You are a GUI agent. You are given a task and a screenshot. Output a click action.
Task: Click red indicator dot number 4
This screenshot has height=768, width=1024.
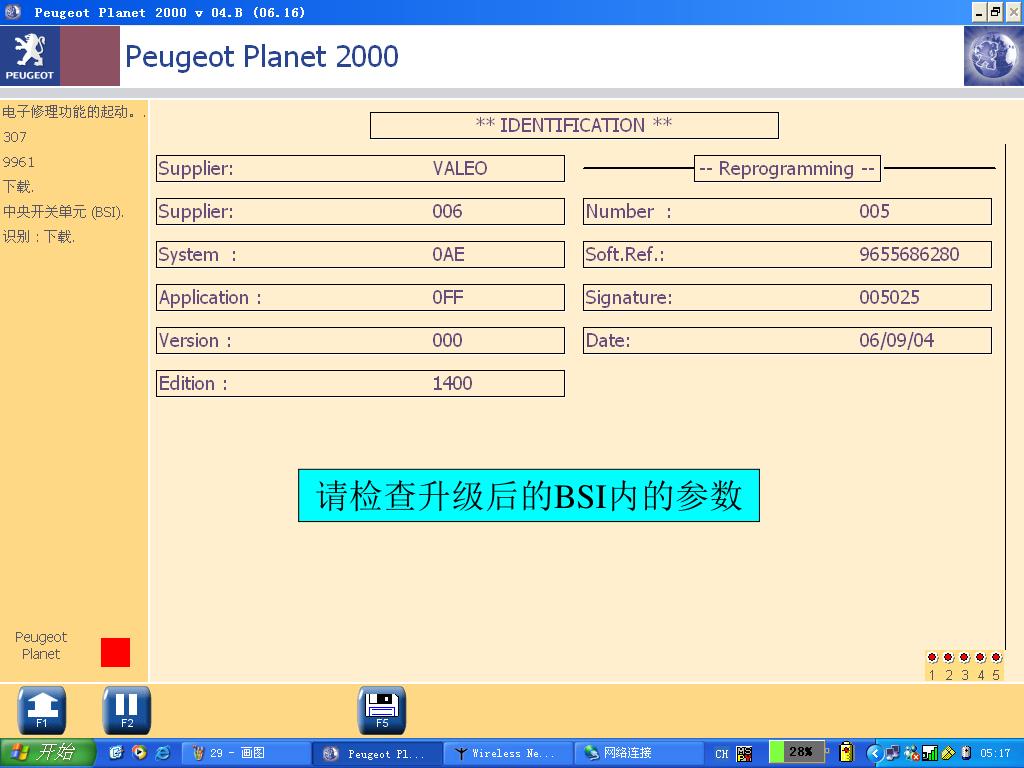[980, 658]
